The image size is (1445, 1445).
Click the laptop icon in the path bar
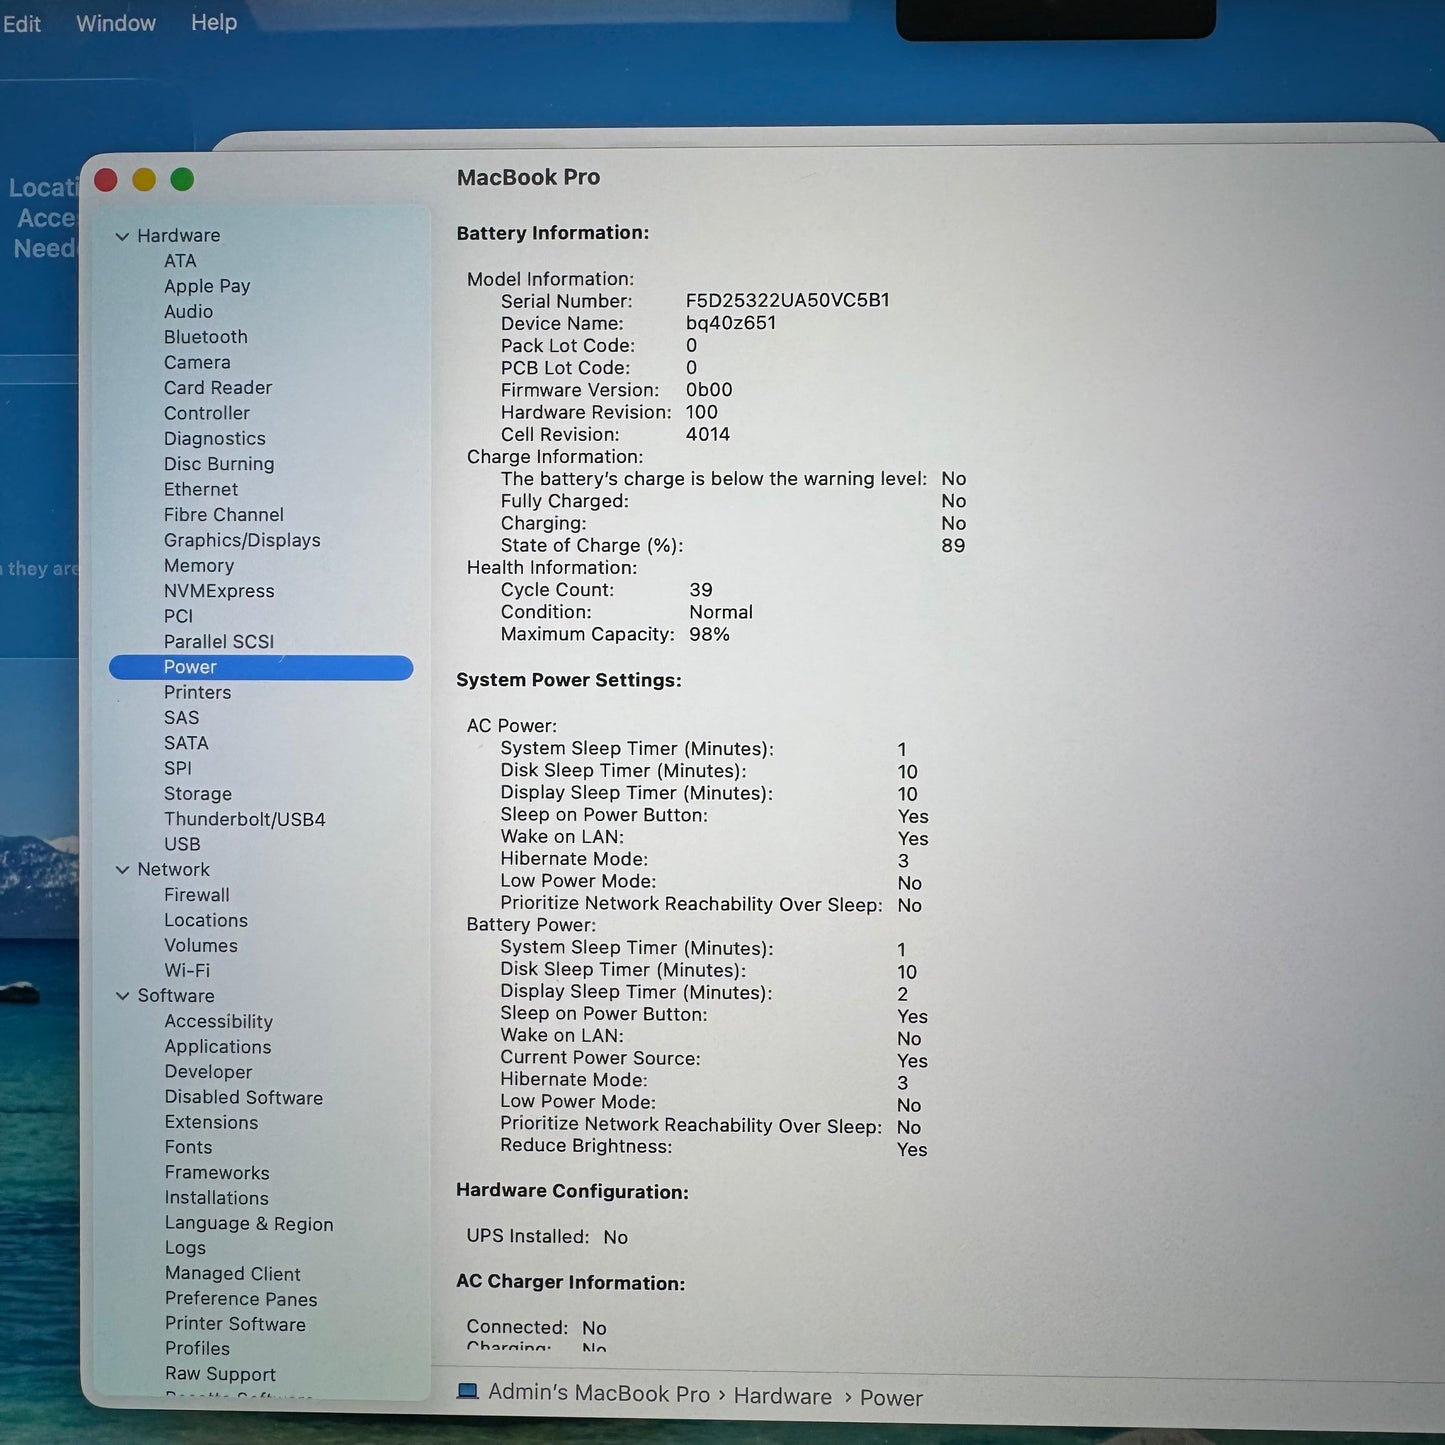tap(467, 1391)
